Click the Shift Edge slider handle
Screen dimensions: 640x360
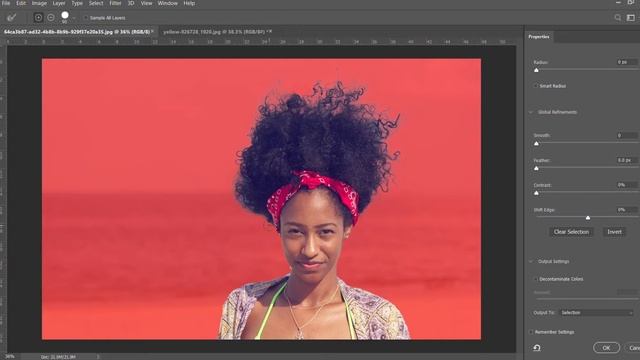(x=588, y=218)
